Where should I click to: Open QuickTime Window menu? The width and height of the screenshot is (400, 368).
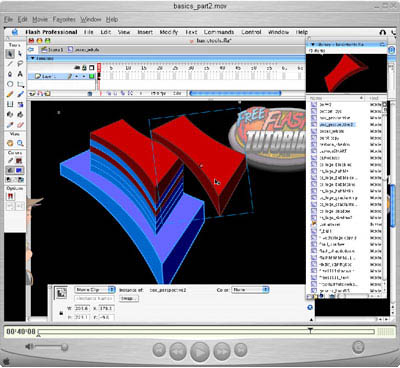(91, 19)
